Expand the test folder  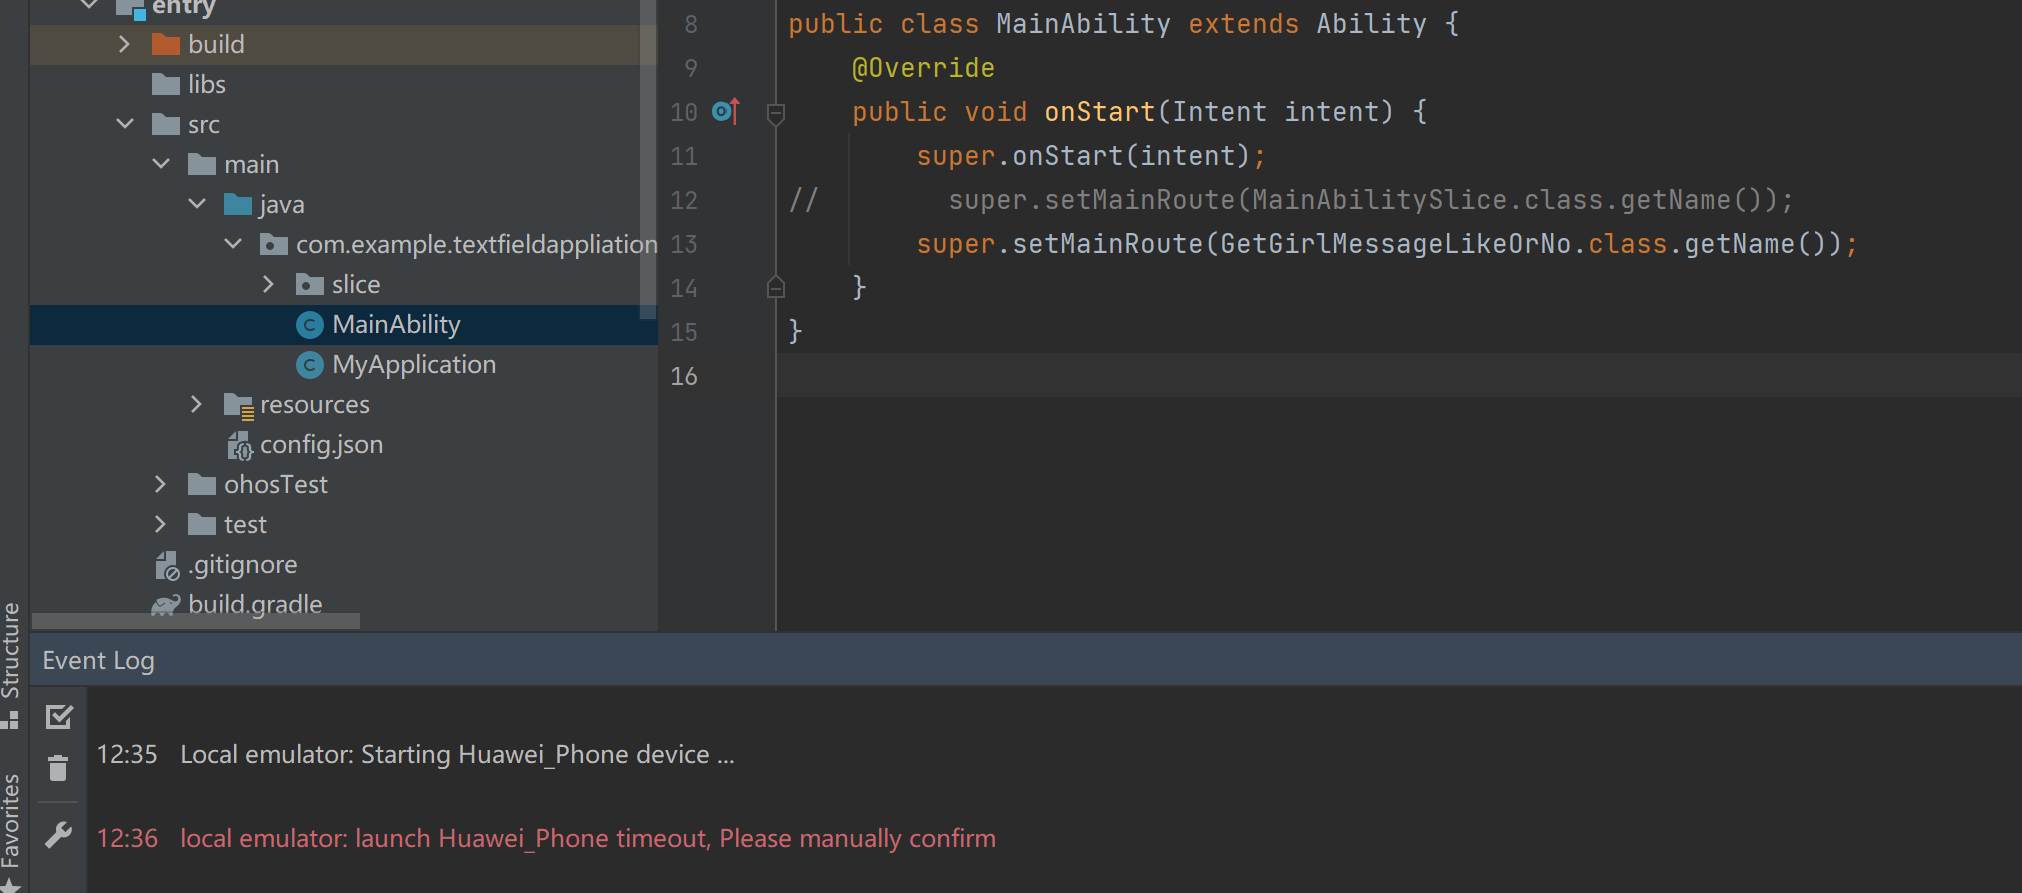pos(160,524)
